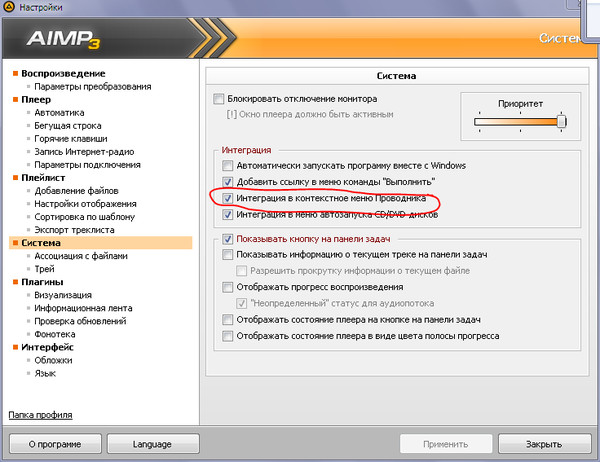Enable 'Показывать информацию о текущем треке на панели задач'

point(228,254)
